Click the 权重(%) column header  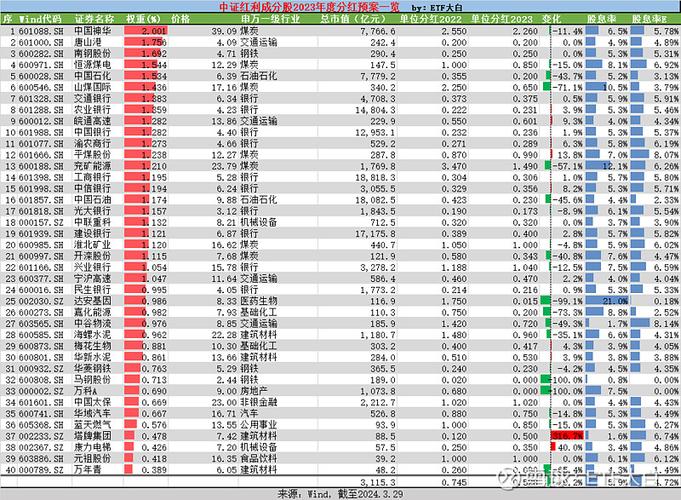click(x=143, y=19)
